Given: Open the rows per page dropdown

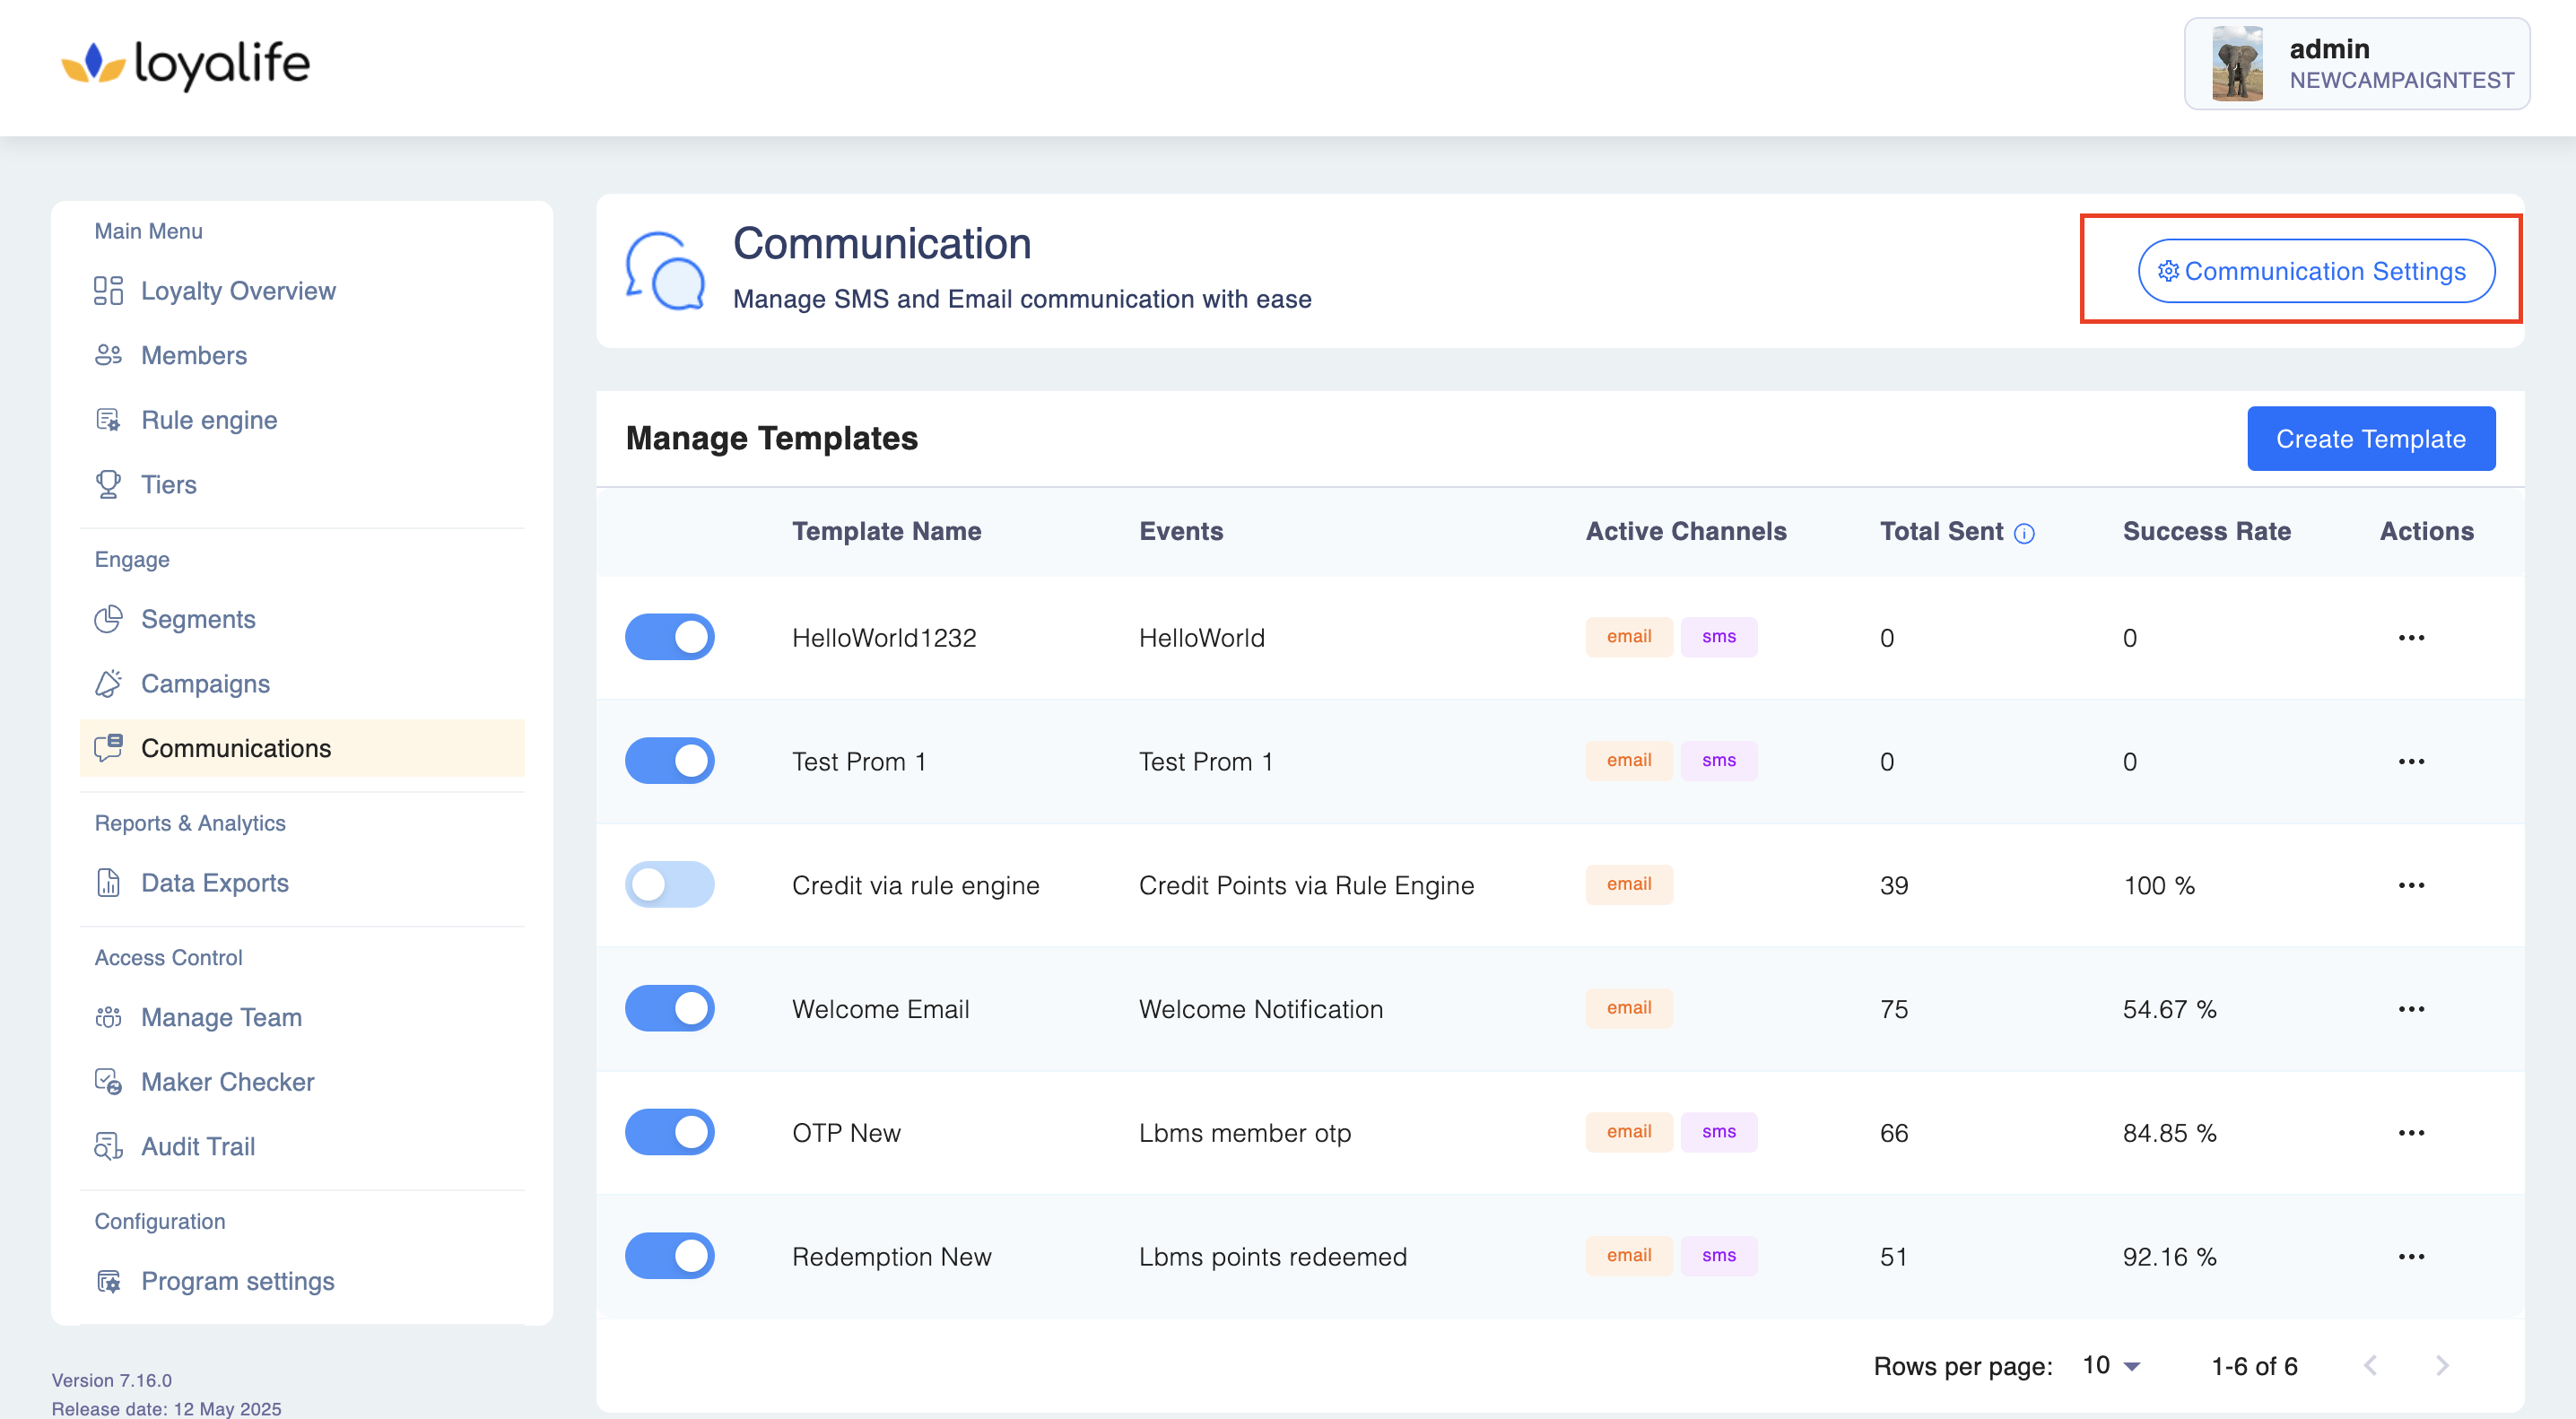Looking at the screenshot, I should pyautogui.click(x=2111, y=1366).
